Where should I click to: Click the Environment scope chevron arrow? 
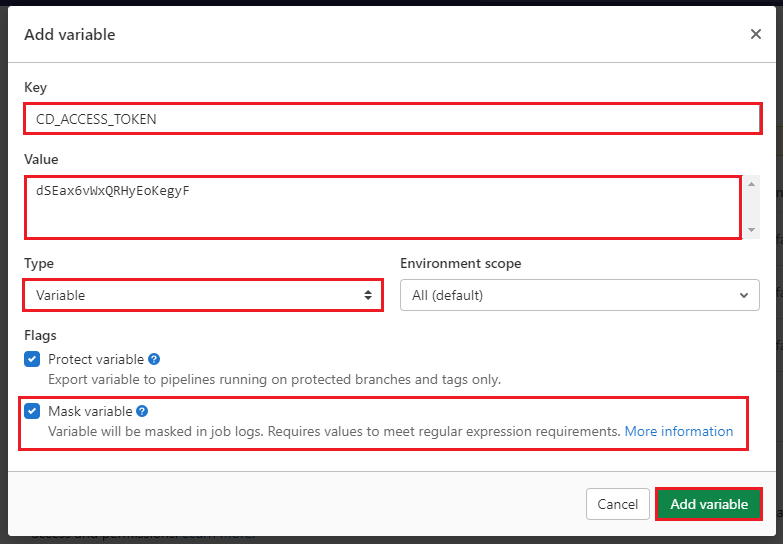pyautogui.click(x=743, y=295)
